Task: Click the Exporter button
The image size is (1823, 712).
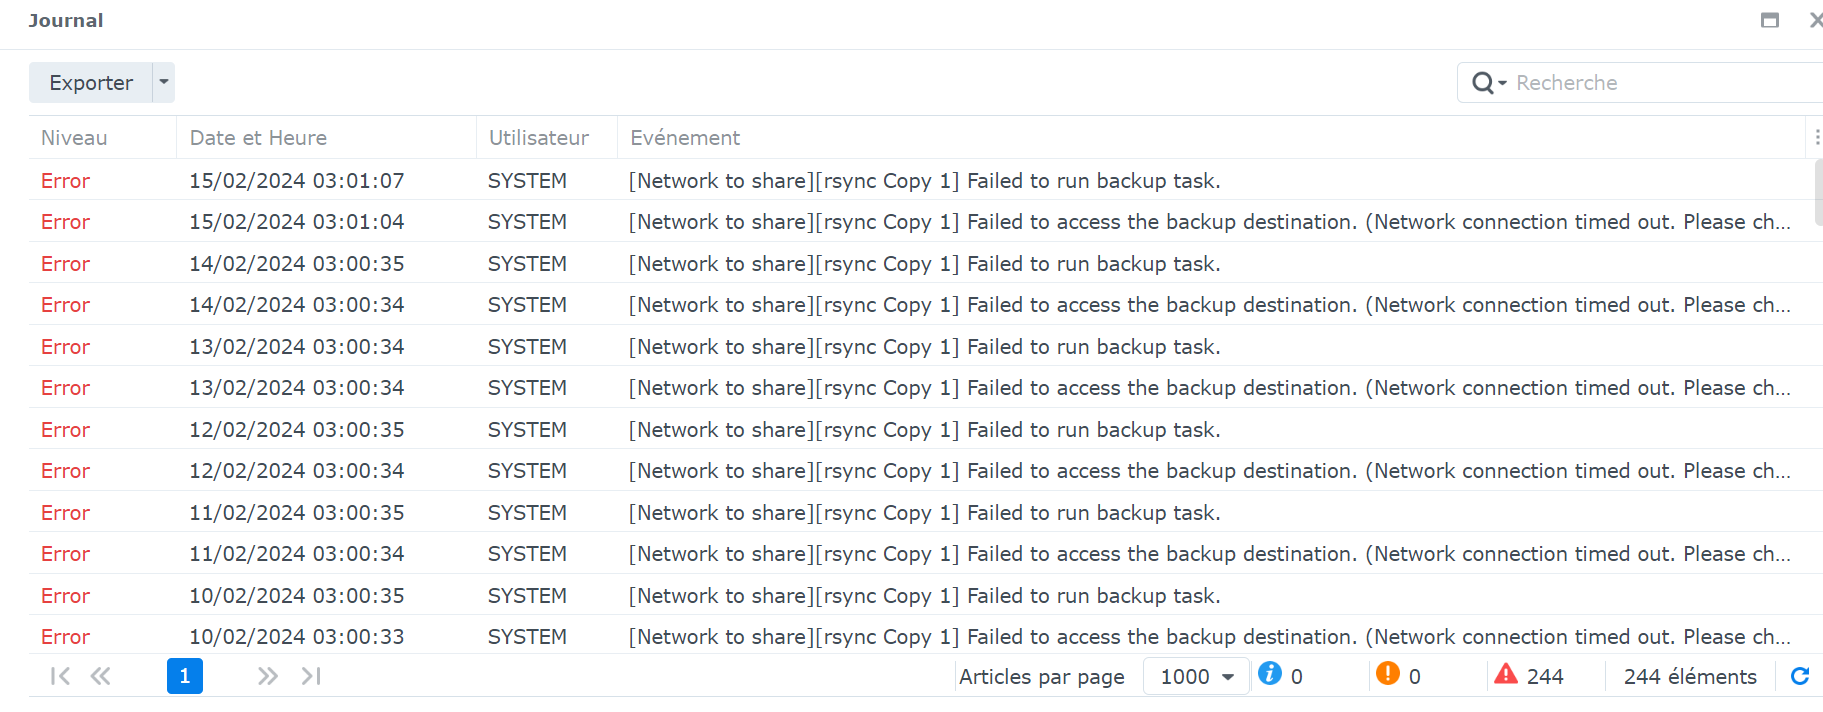Action: coord(91,83)
